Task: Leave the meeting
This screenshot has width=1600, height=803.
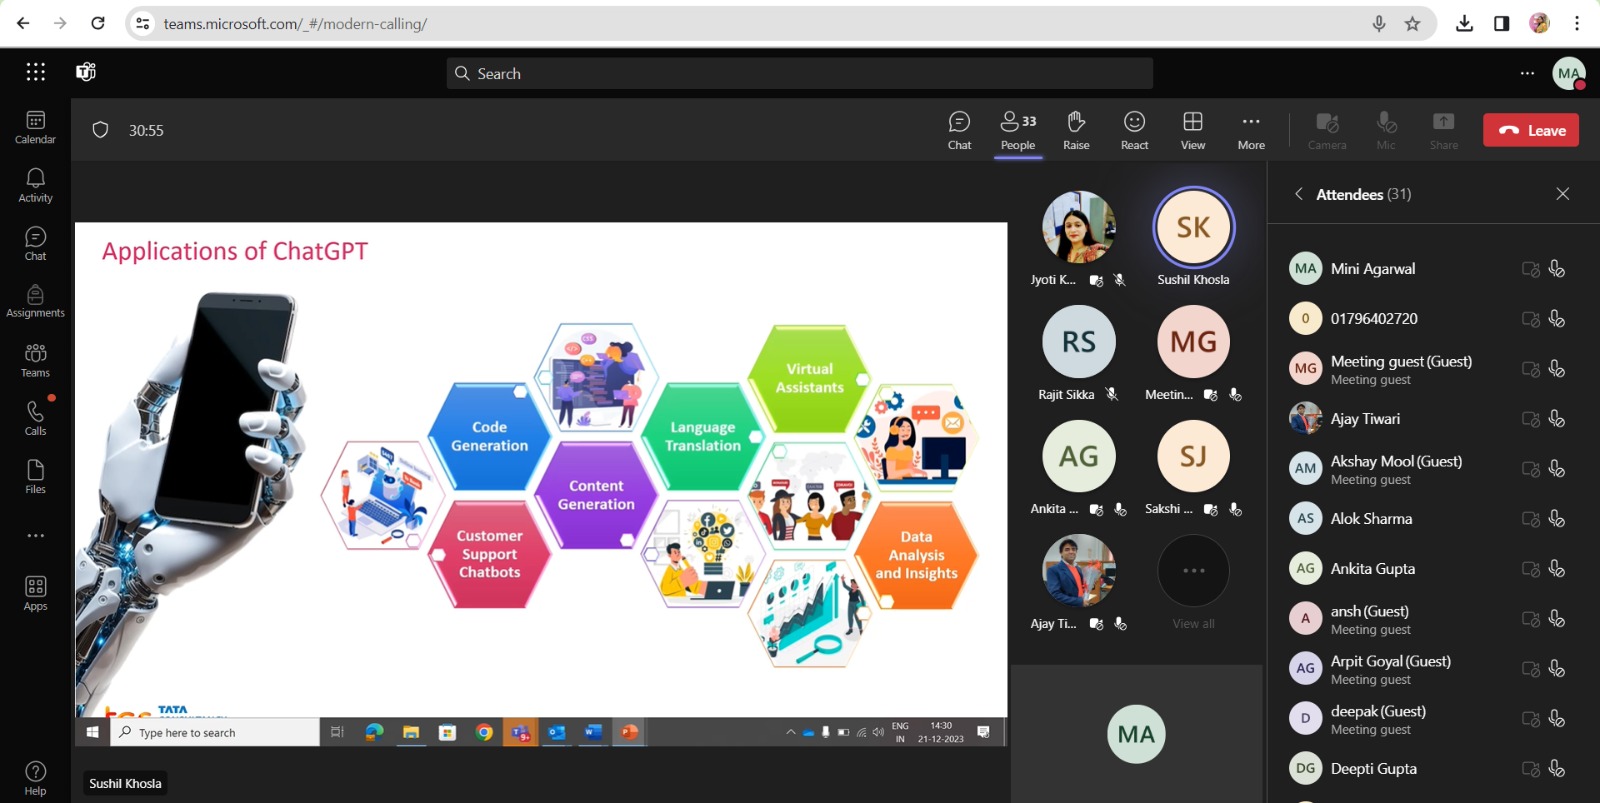Action: point(1531,130)
